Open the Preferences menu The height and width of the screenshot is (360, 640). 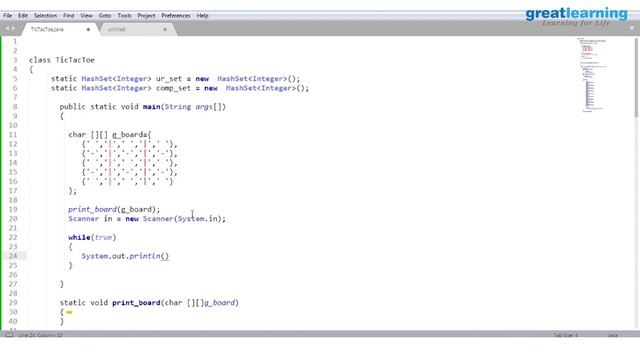(x=176, y=16)
